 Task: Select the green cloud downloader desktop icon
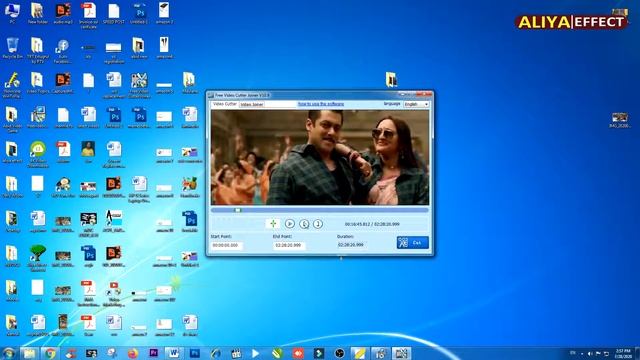tap(38, 154)
